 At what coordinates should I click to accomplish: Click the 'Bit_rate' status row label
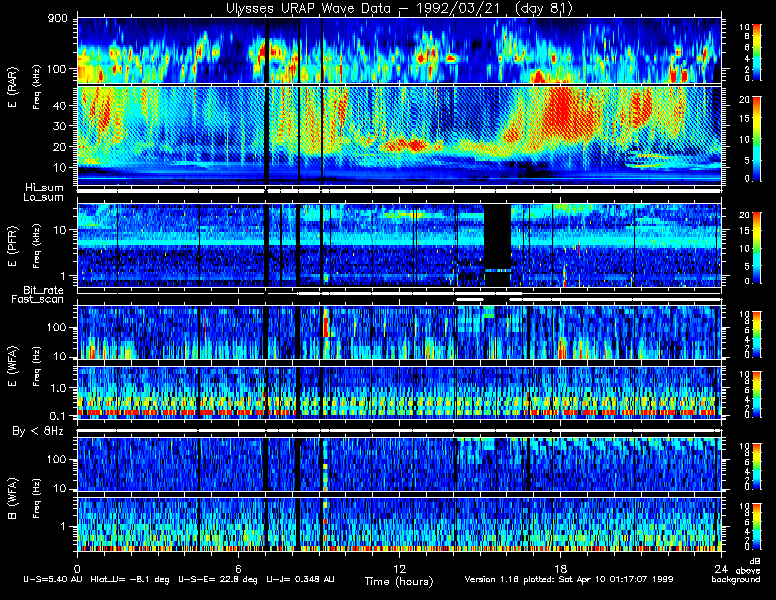tap(44, 290)
